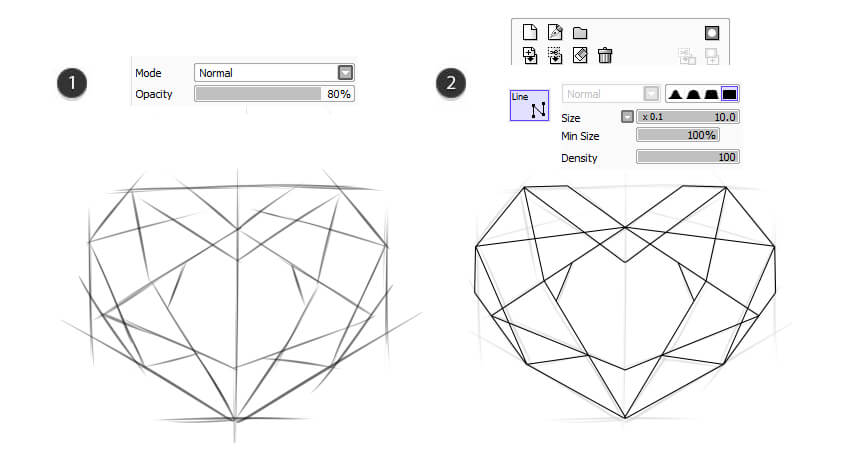Create a new layer set folder
The width and height of the screenshot is (850, 454).
tap(580, 33)
